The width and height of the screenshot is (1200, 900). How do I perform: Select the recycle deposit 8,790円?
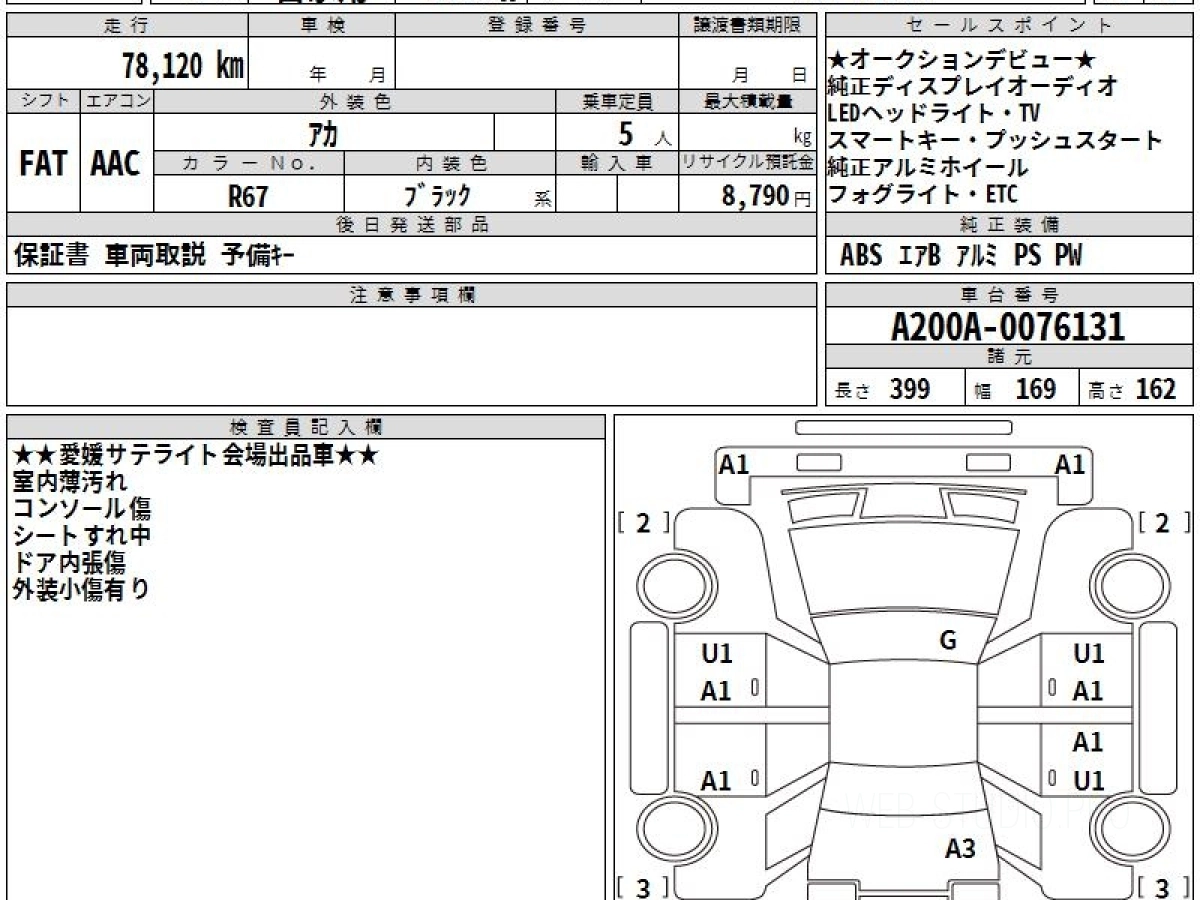(x=766, y=196)
